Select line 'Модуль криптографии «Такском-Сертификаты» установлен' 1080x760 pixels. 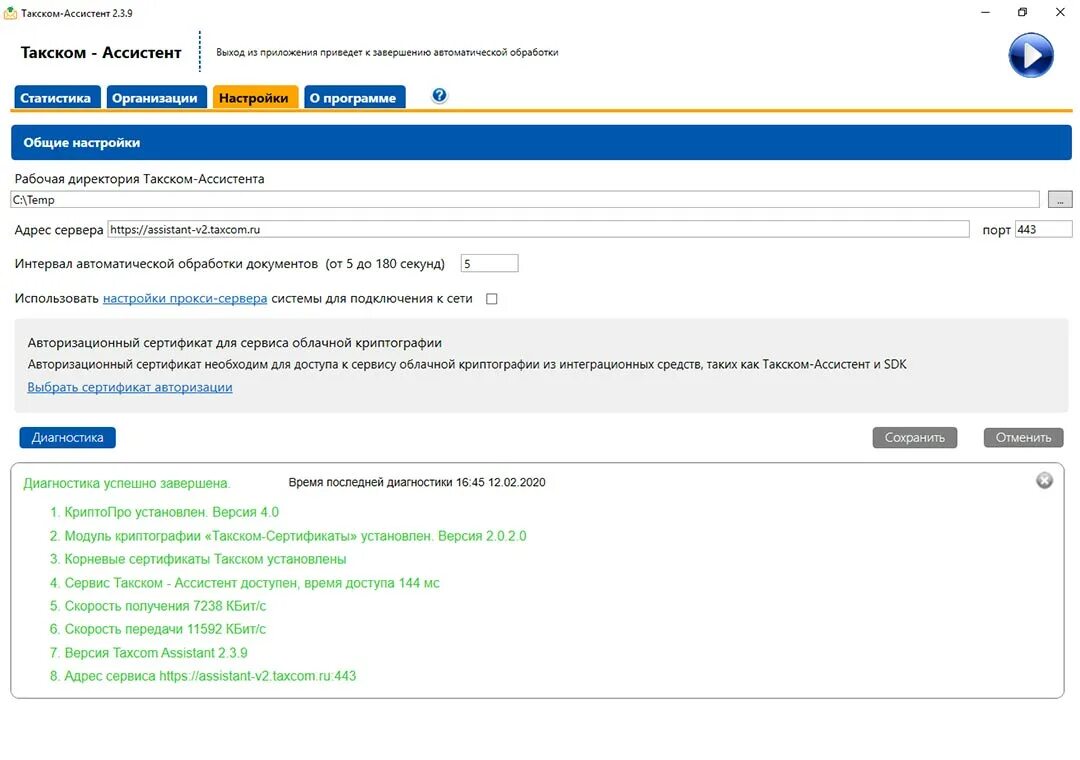tap(288, 535)
